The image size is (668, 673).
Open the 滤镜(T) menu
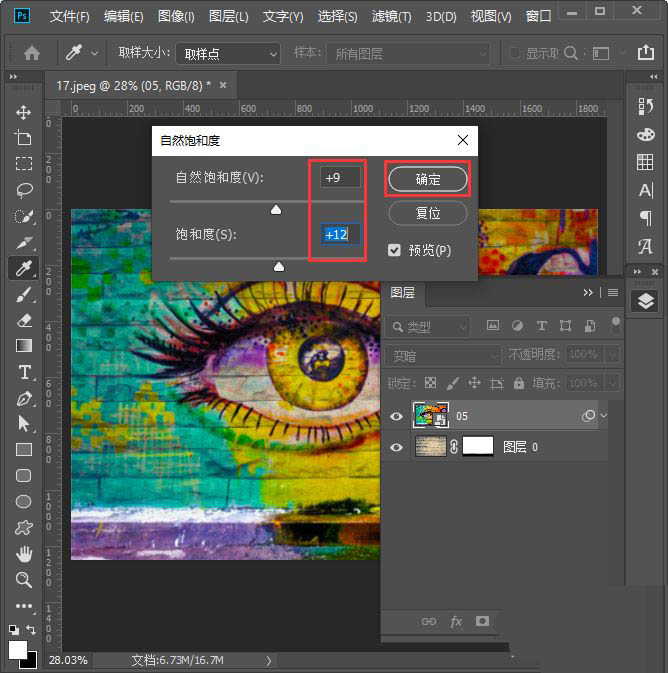click(x=391, y=16)
